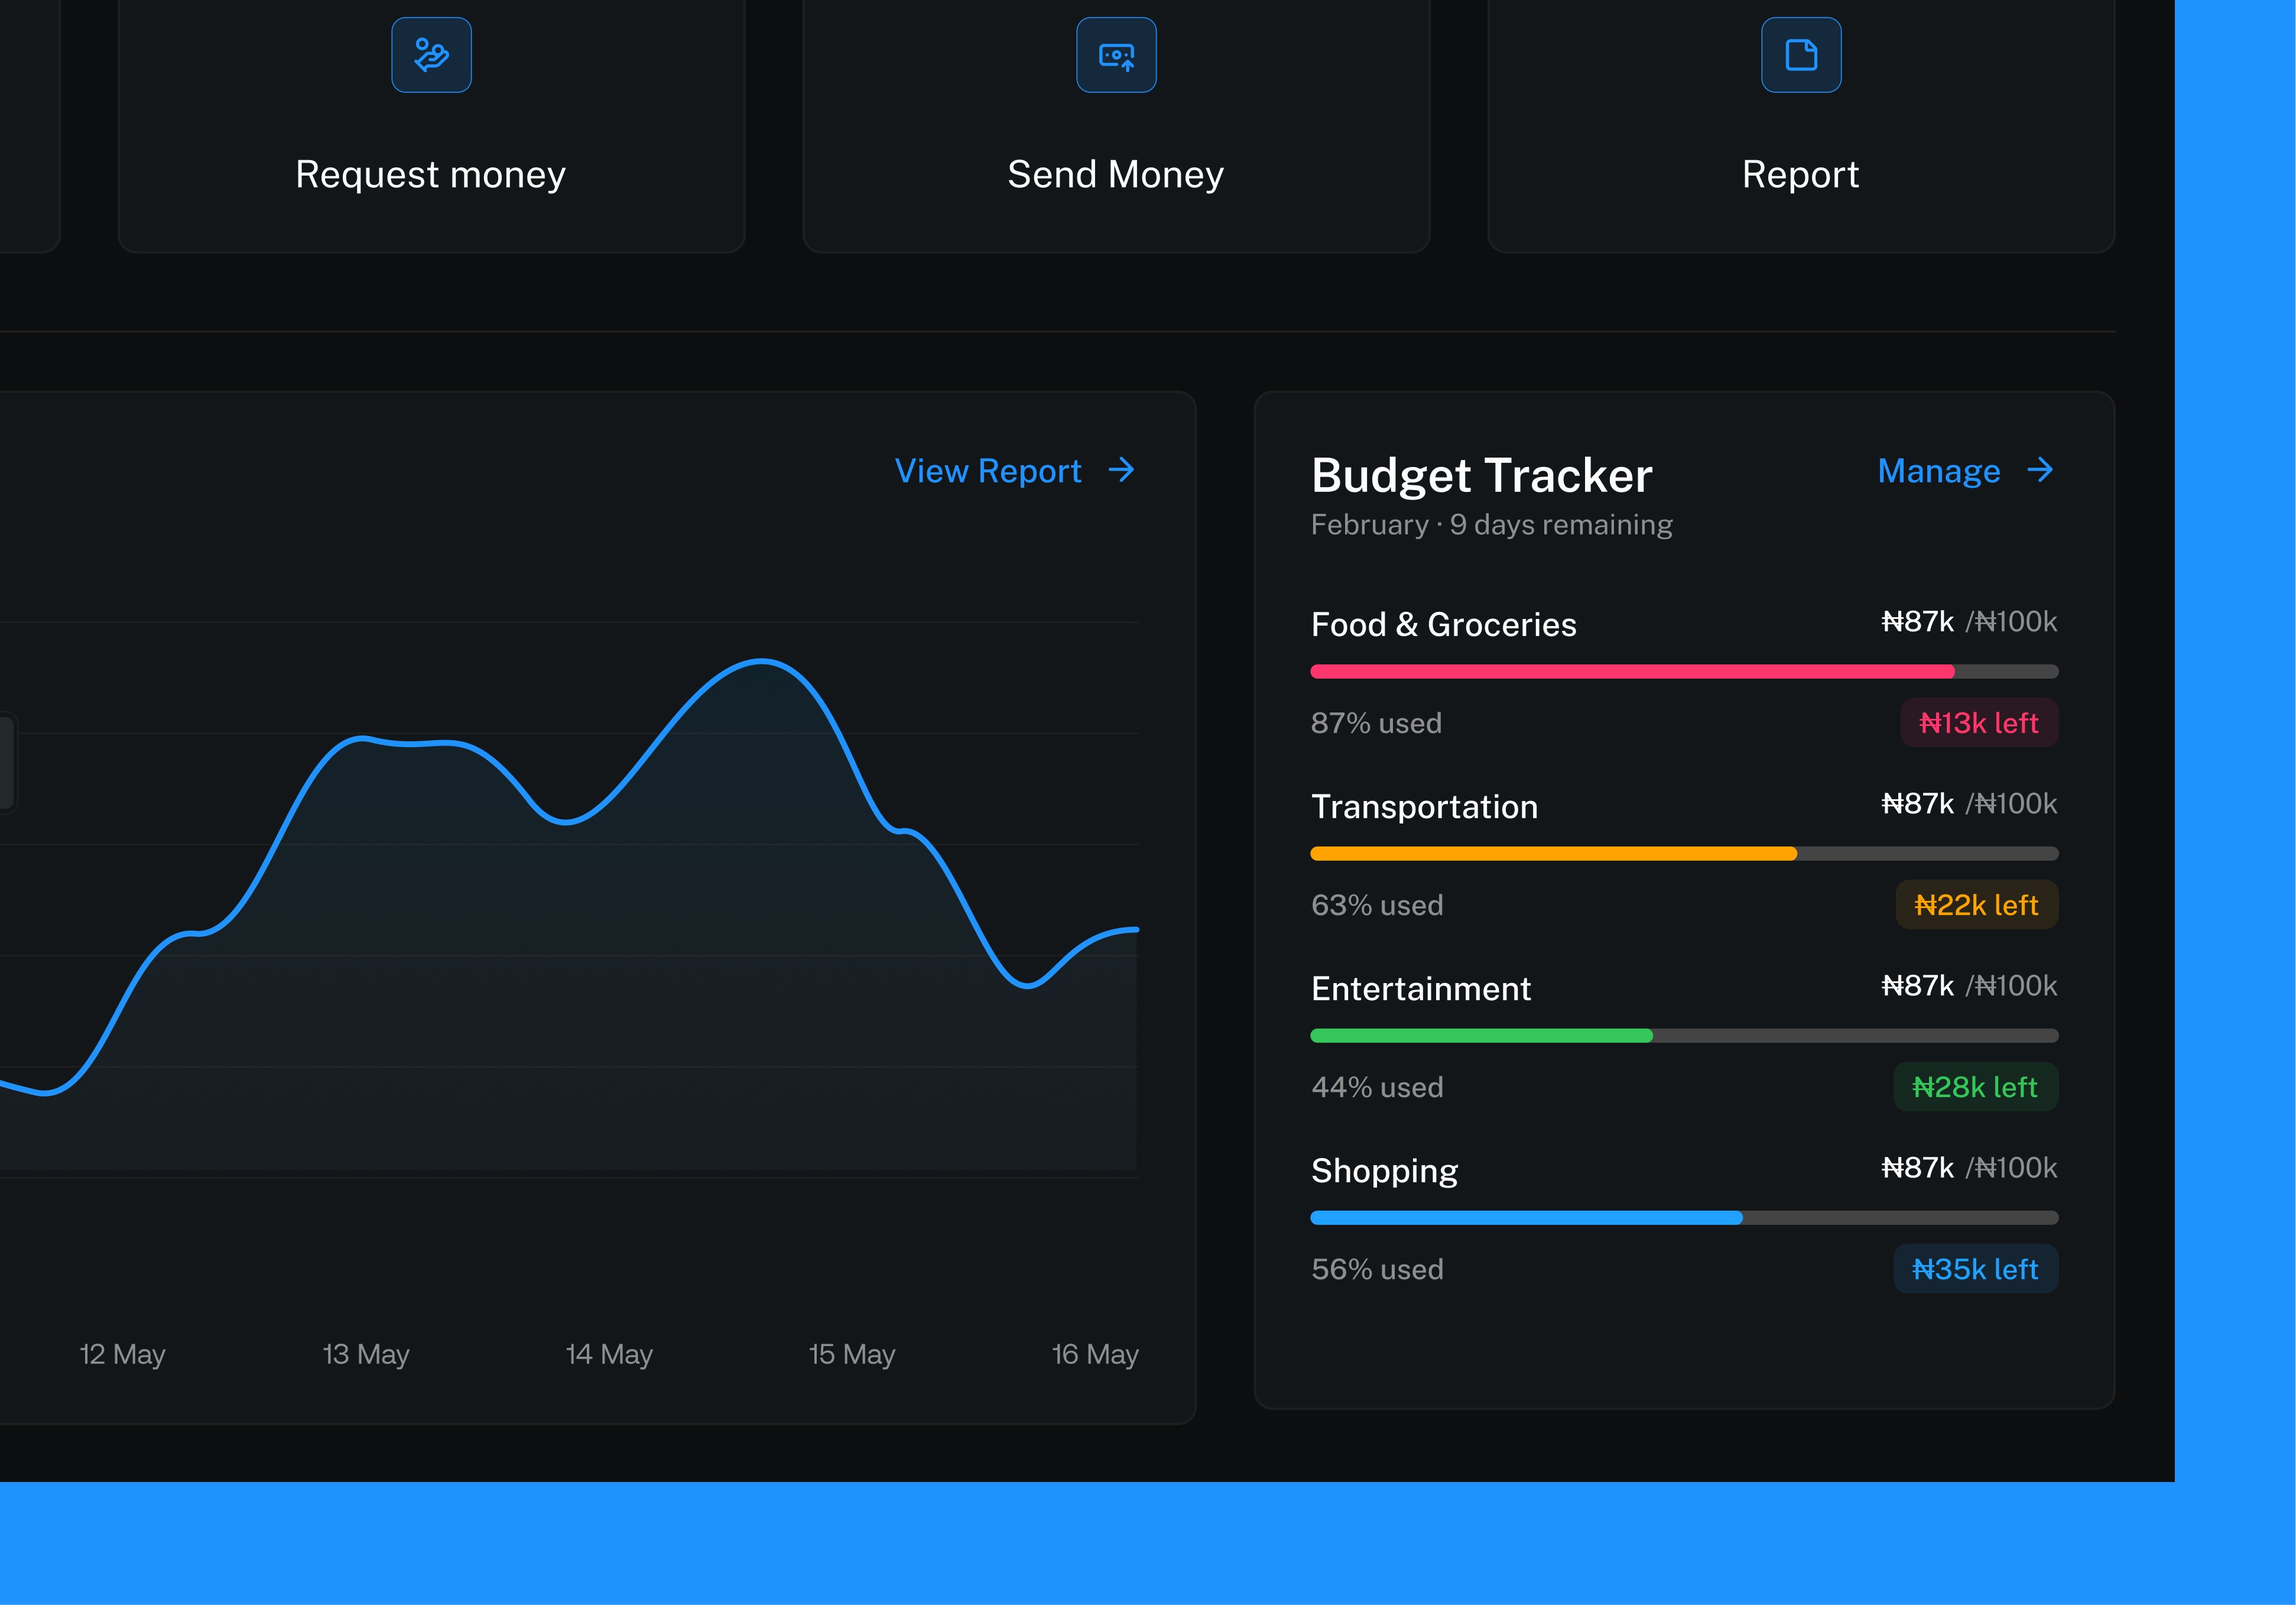Click the ₦22k left badge
Image resolution: width=2296 pixels, height=1605 pixels.
[1976, 905]
